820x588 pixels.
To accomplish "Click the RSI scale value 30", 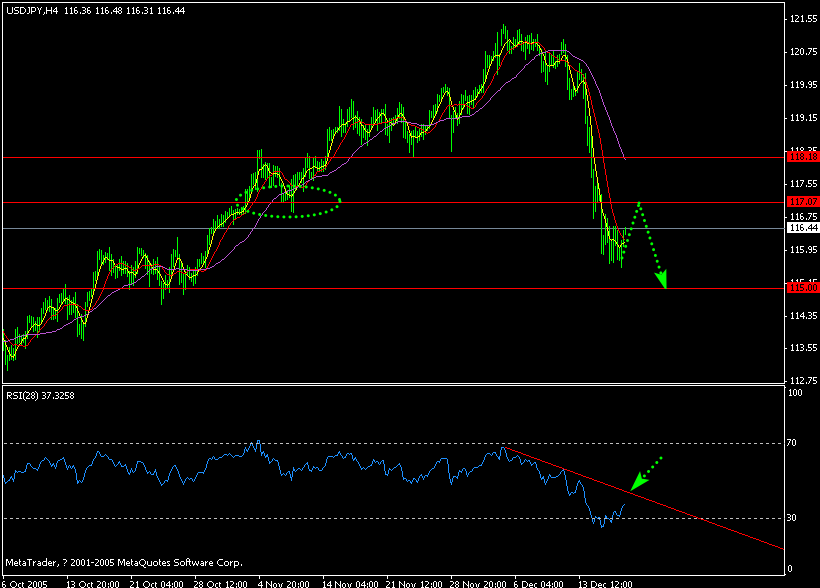I will (x=792, y=518).
